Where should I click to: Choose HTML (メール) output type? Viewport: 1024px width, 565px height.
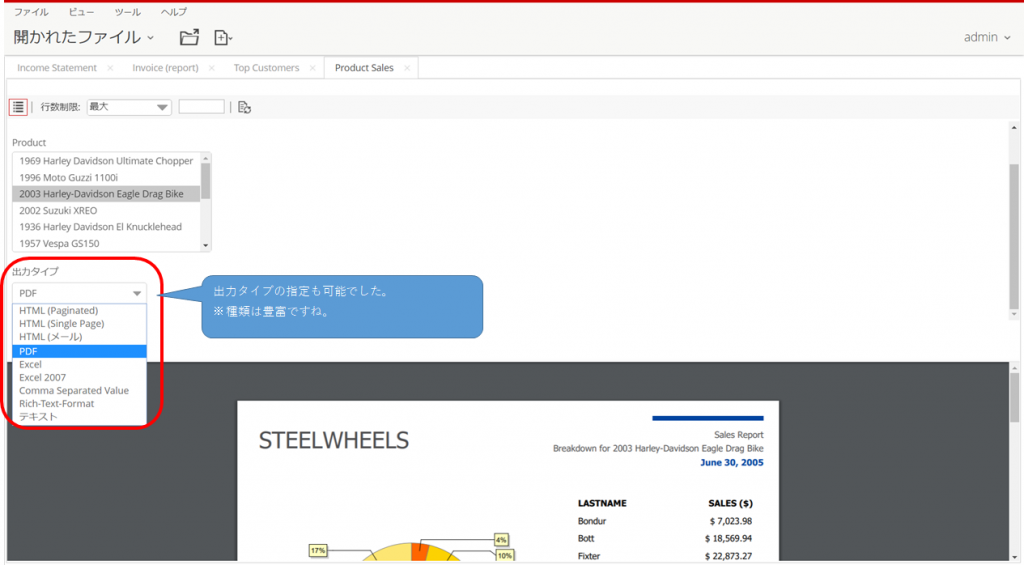point(79,337)
